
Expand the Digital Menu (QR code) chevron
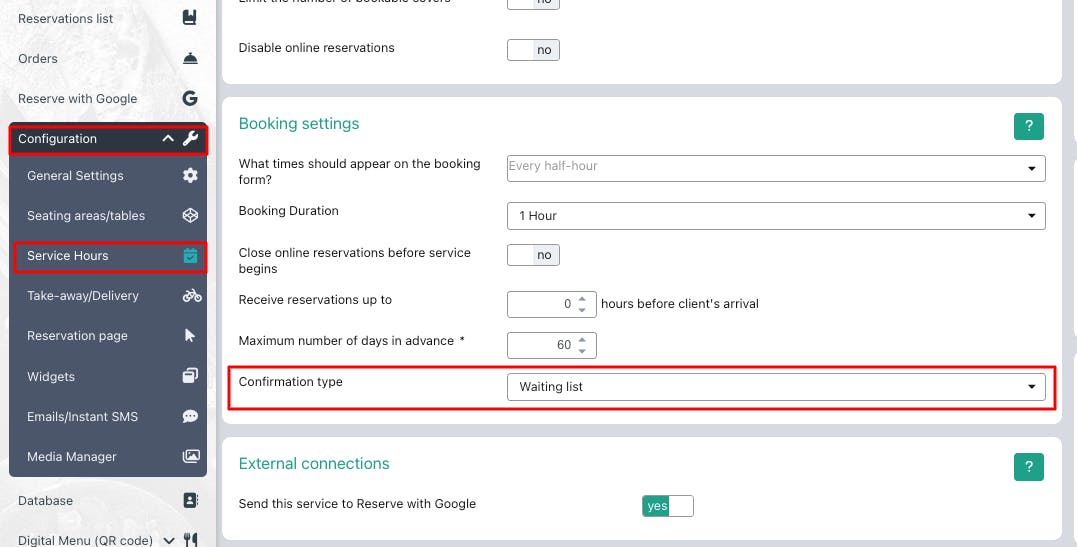(169, 541)
